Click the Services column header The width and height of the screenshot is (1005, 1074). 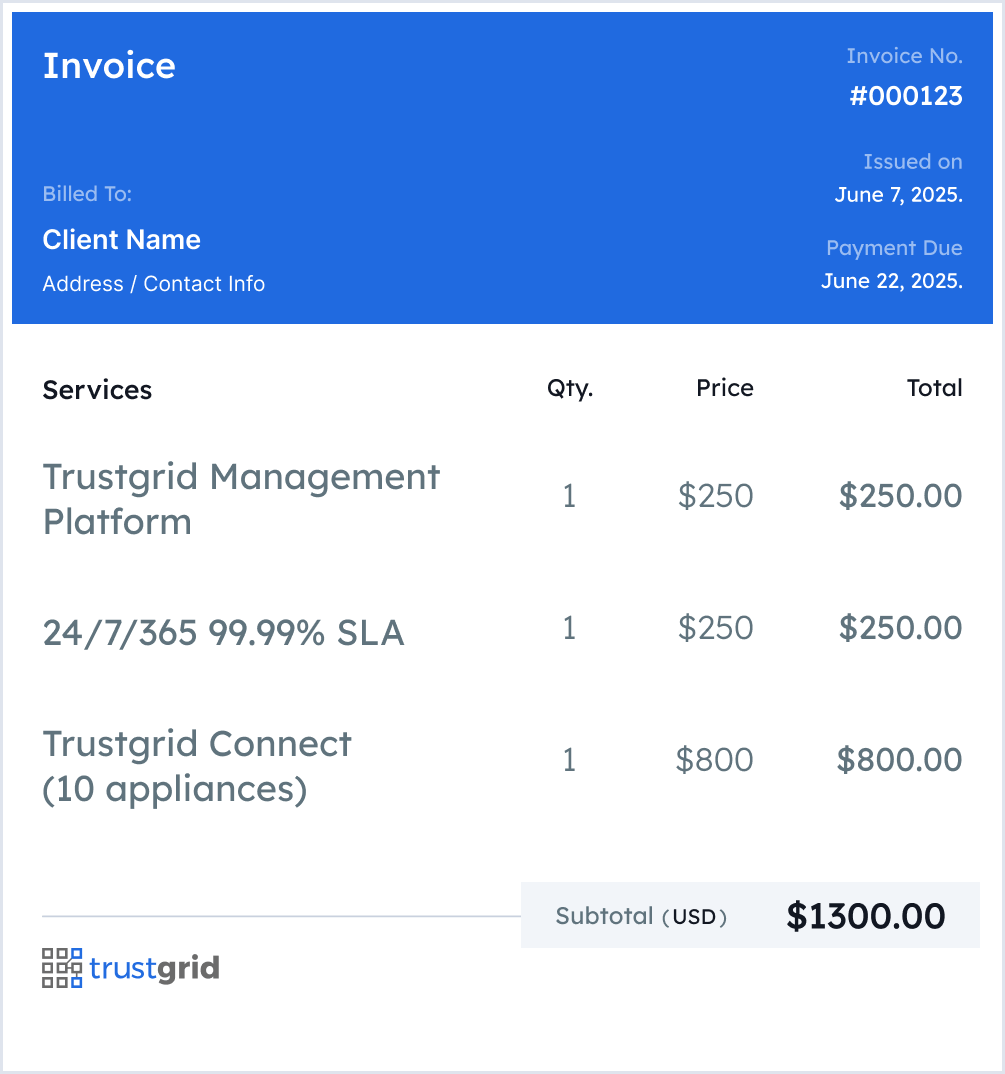point(97,390)
